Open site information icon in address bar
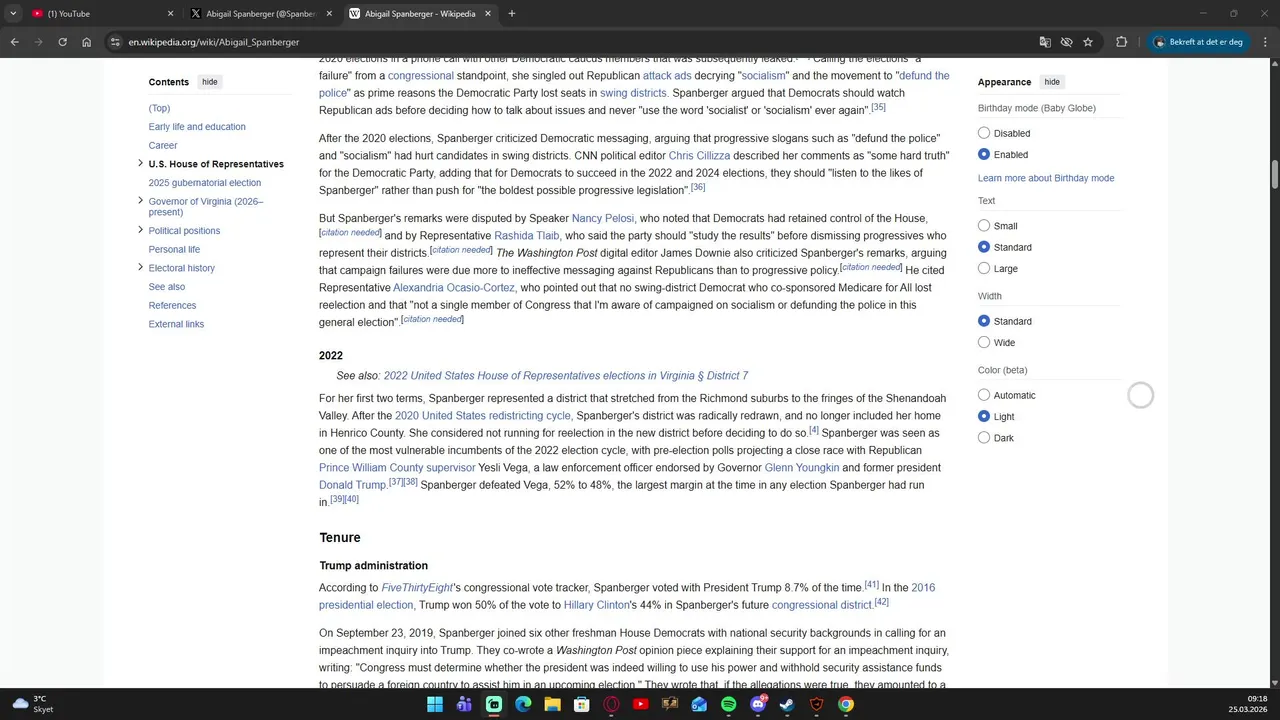The image size is (1280, 720). [115, 42]
